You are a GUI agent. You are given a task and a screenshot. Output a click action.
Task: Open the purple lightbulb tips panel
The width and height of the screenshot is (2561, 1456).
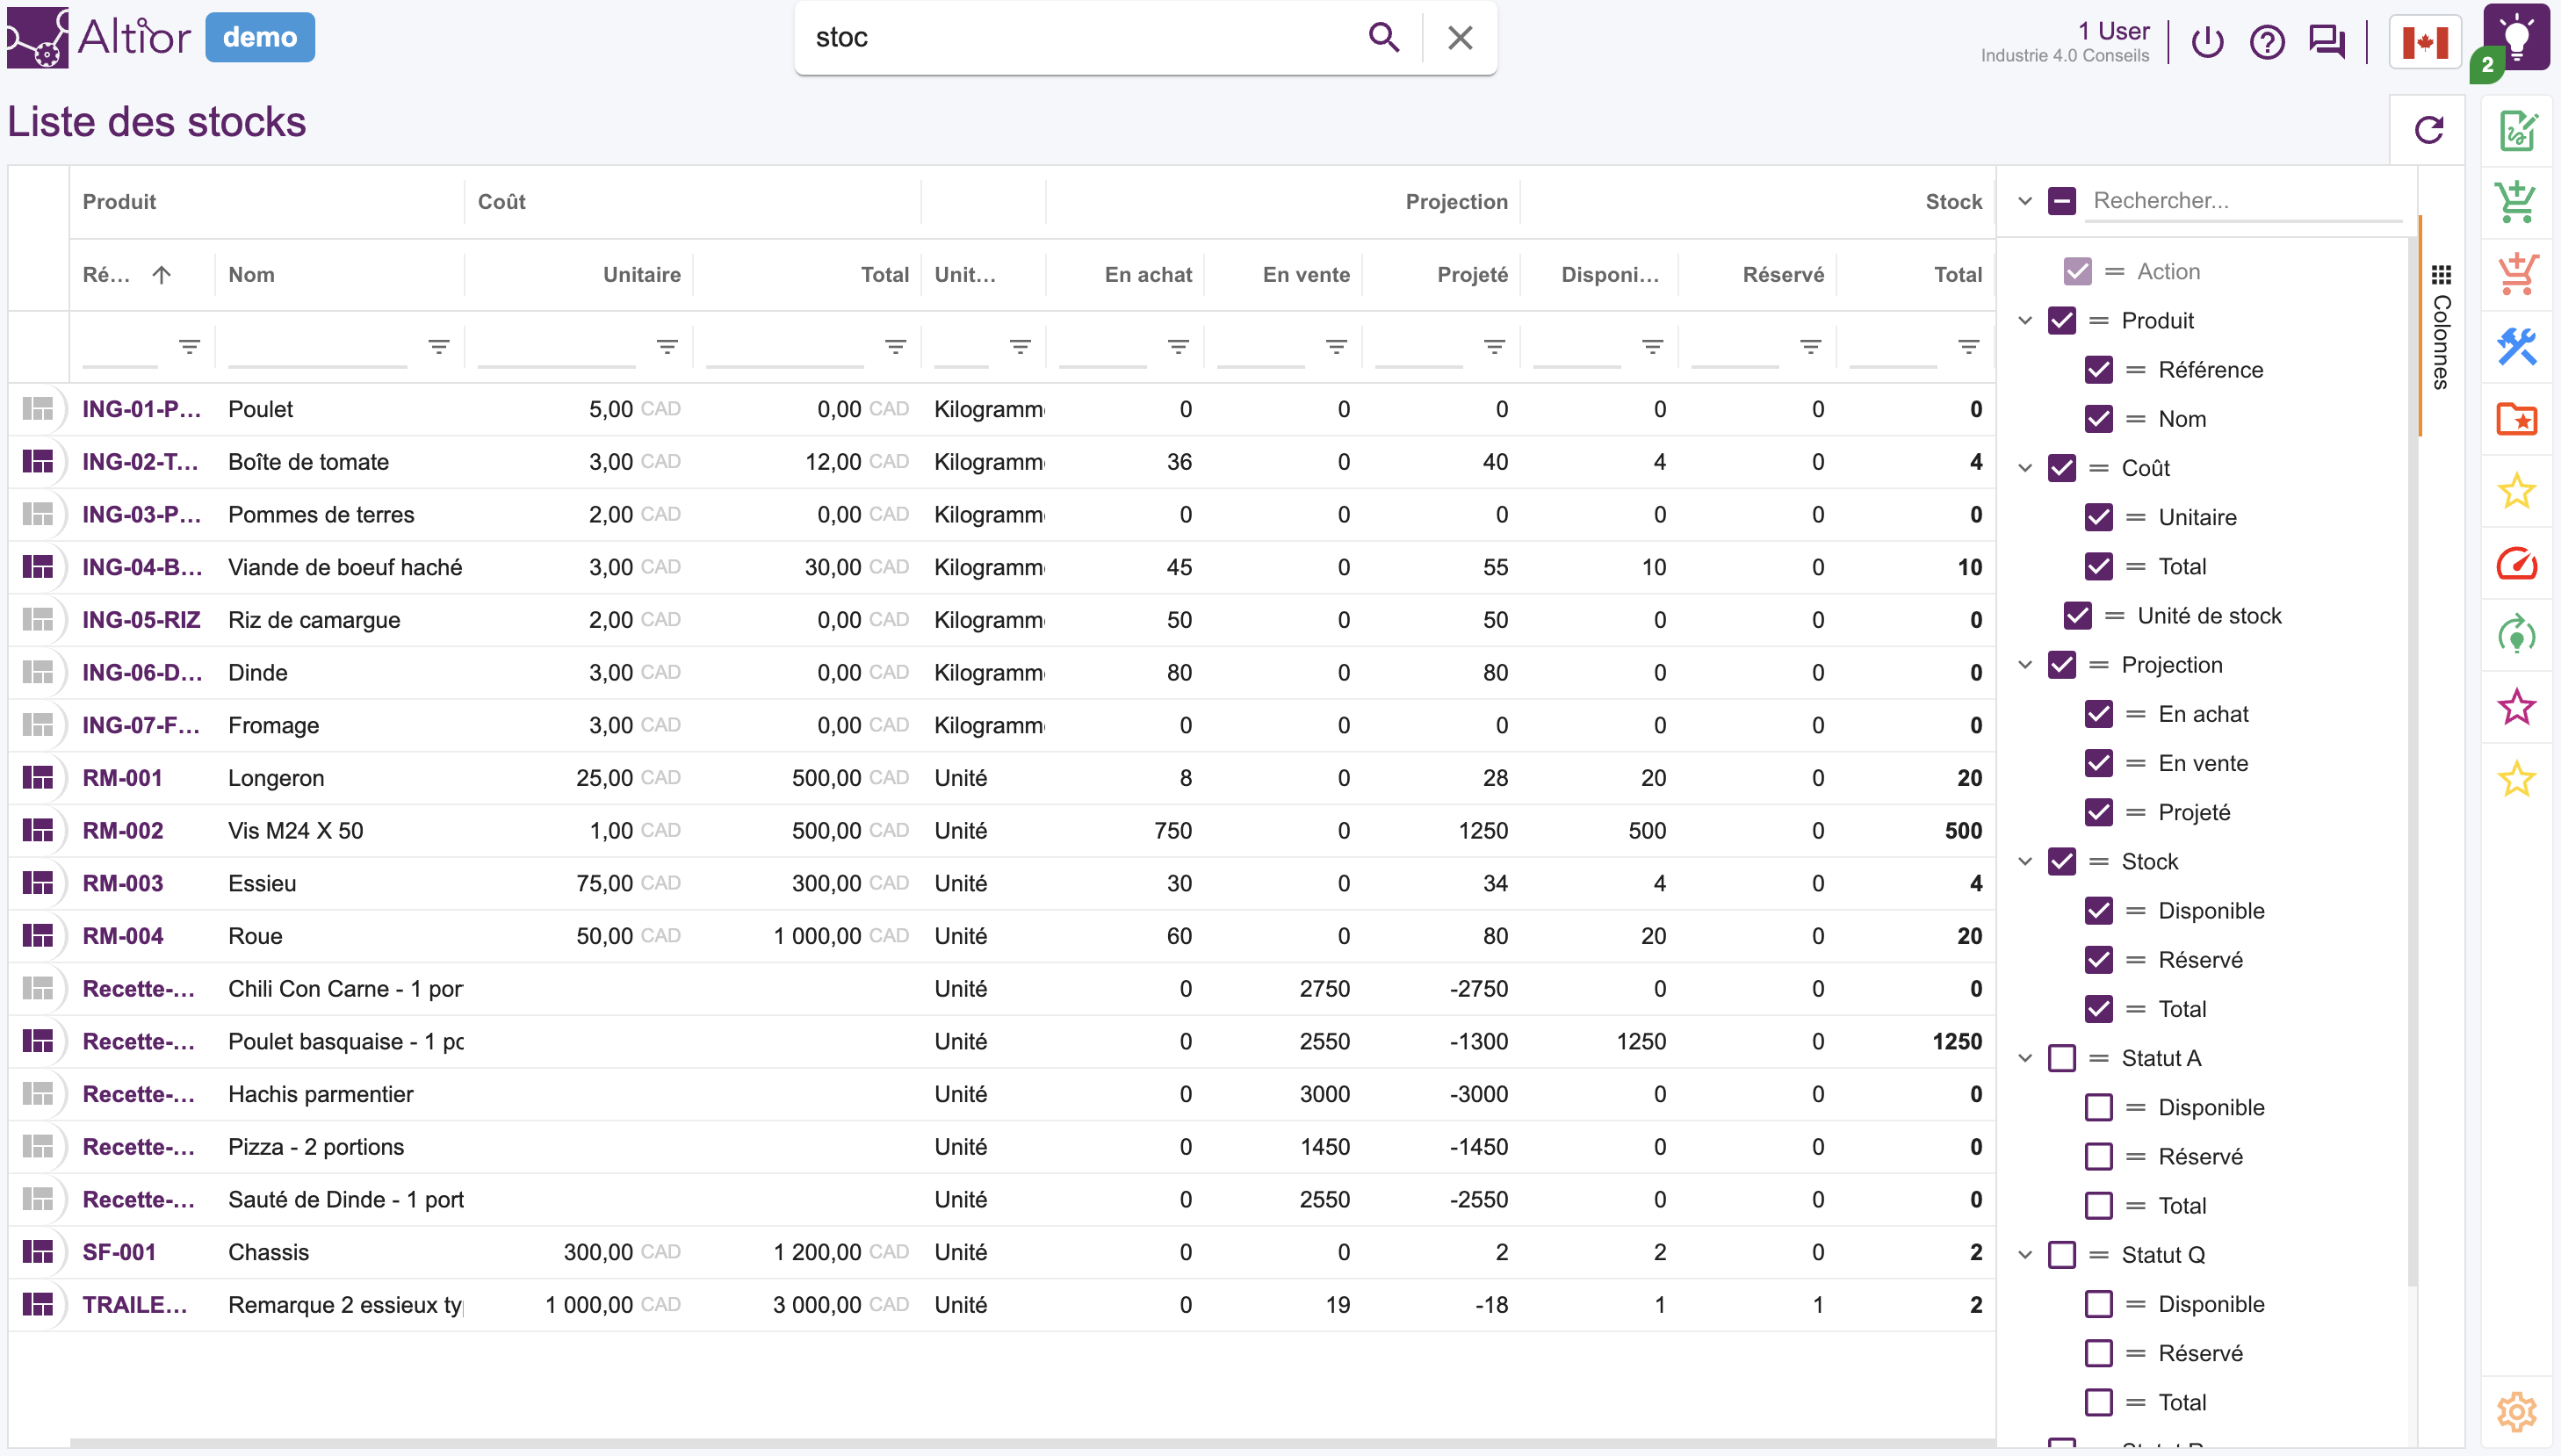coord(2517,36)
